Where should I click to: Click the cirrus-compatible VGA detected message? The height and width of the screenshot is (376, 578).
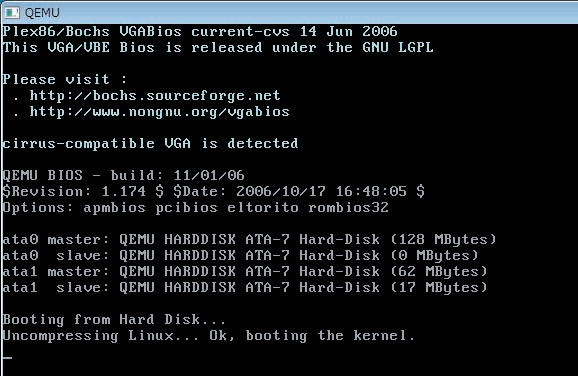tap(150, 144)
